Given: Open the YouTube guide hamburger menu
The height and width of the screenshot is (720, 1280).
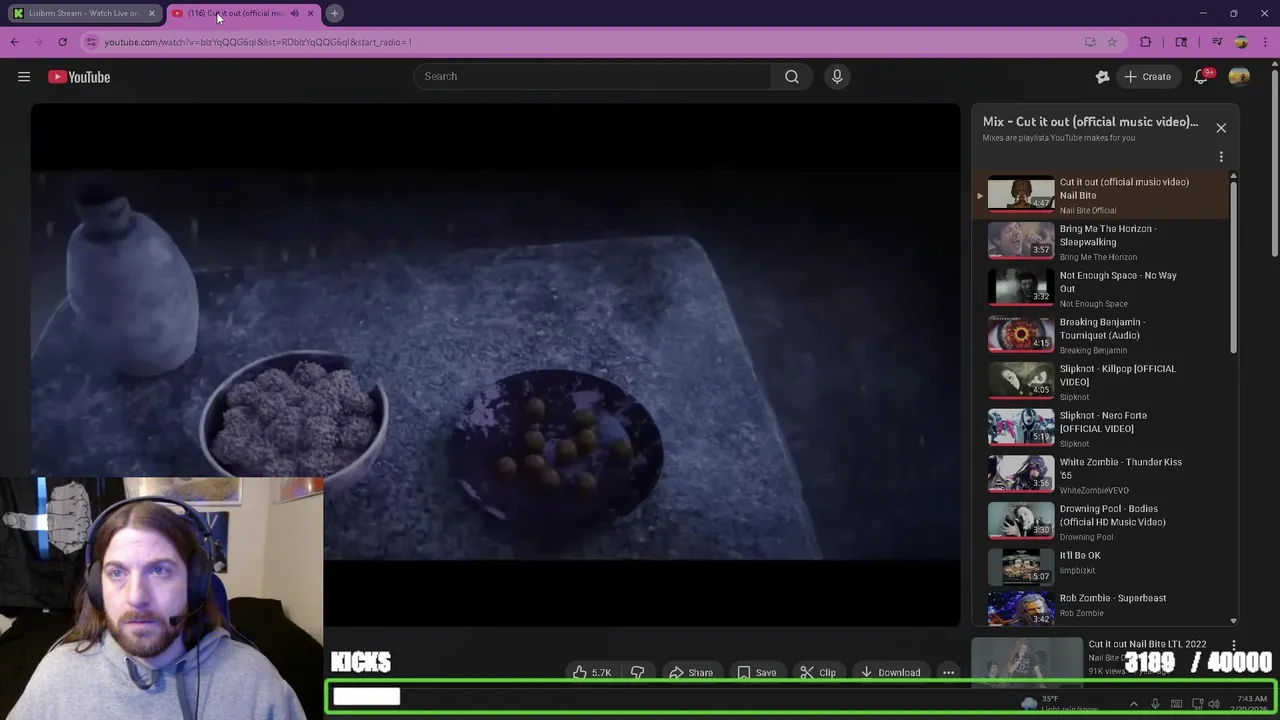Looking at the screenshot, I should [24, 77].
